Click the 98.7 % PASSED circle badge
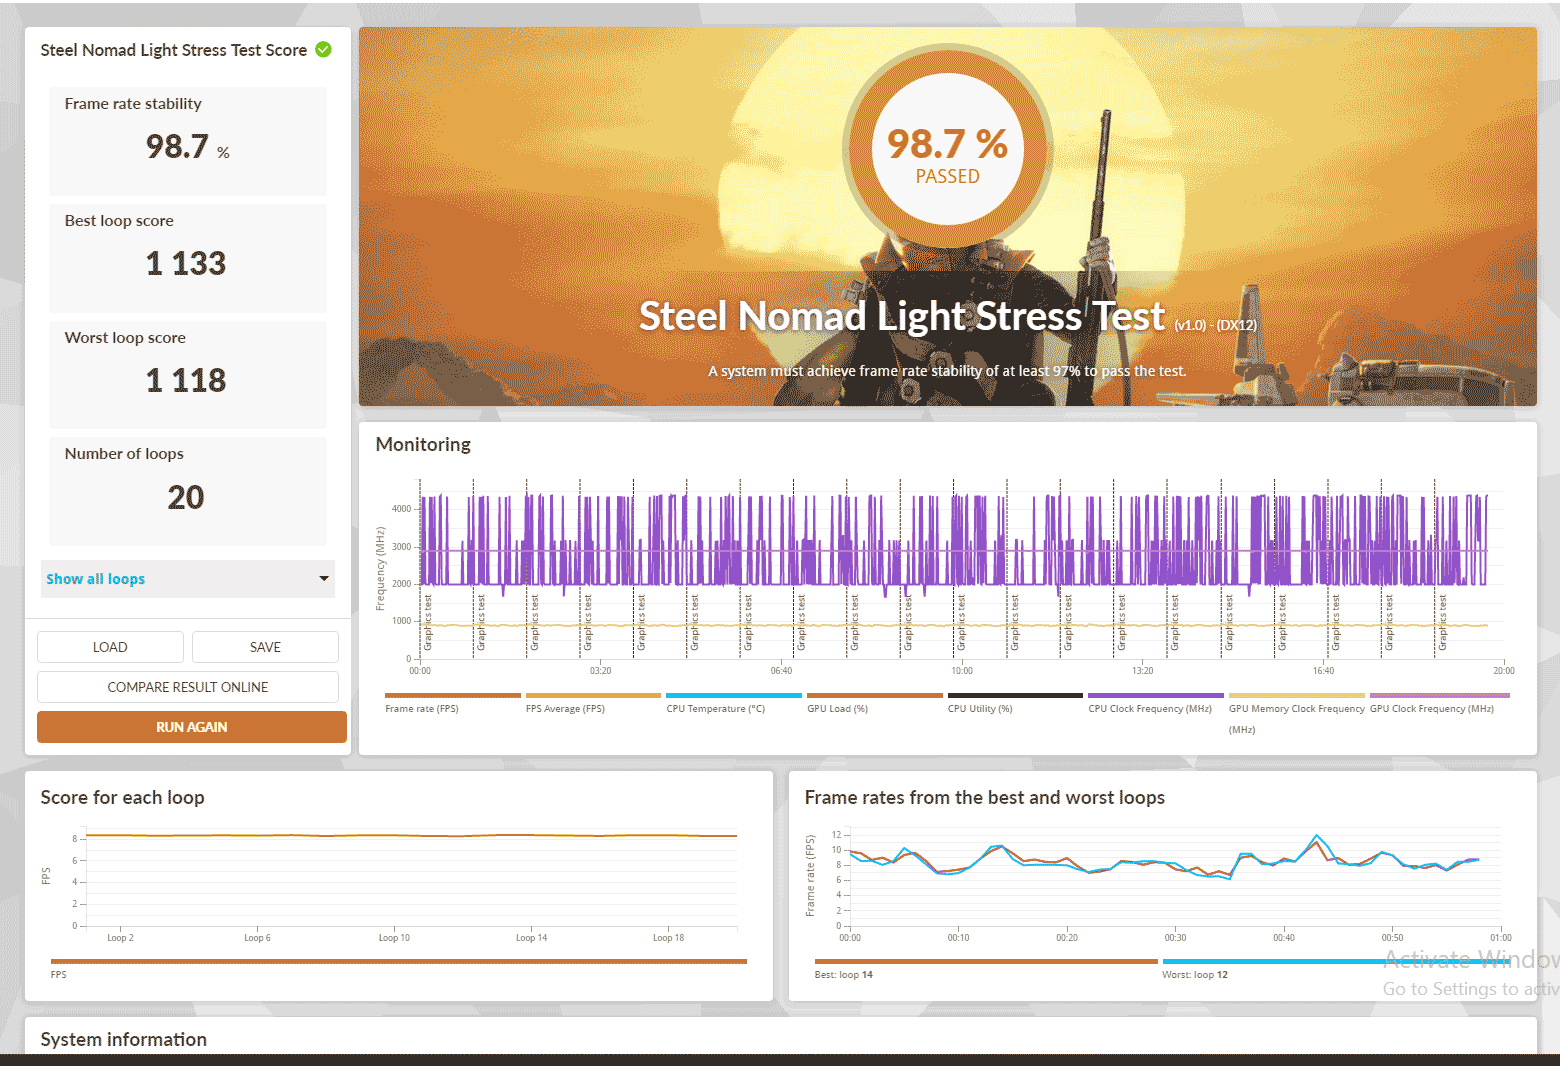Viewport: 1560px width, 1066px height. pyautogui.click(x=947, y=150)
